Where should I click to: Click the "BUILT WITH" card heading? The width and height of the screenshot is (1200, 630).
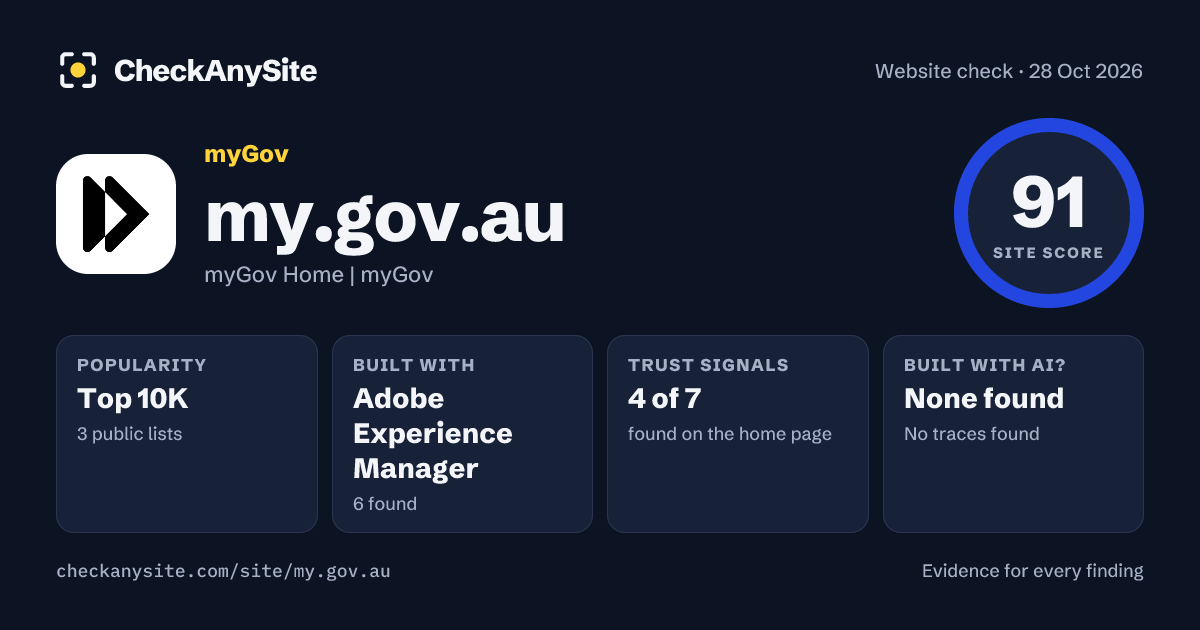tap(414, 365)
